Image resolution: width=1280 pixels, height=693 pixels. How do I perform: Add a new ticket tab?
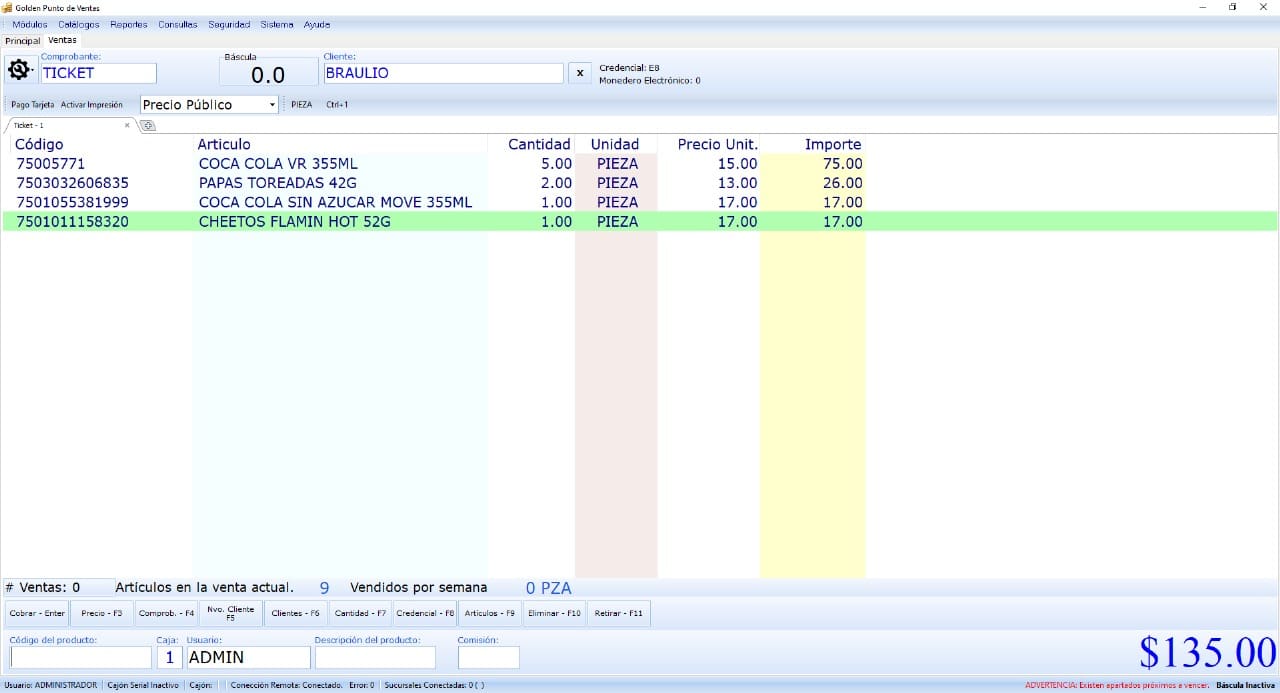[148, 125]
